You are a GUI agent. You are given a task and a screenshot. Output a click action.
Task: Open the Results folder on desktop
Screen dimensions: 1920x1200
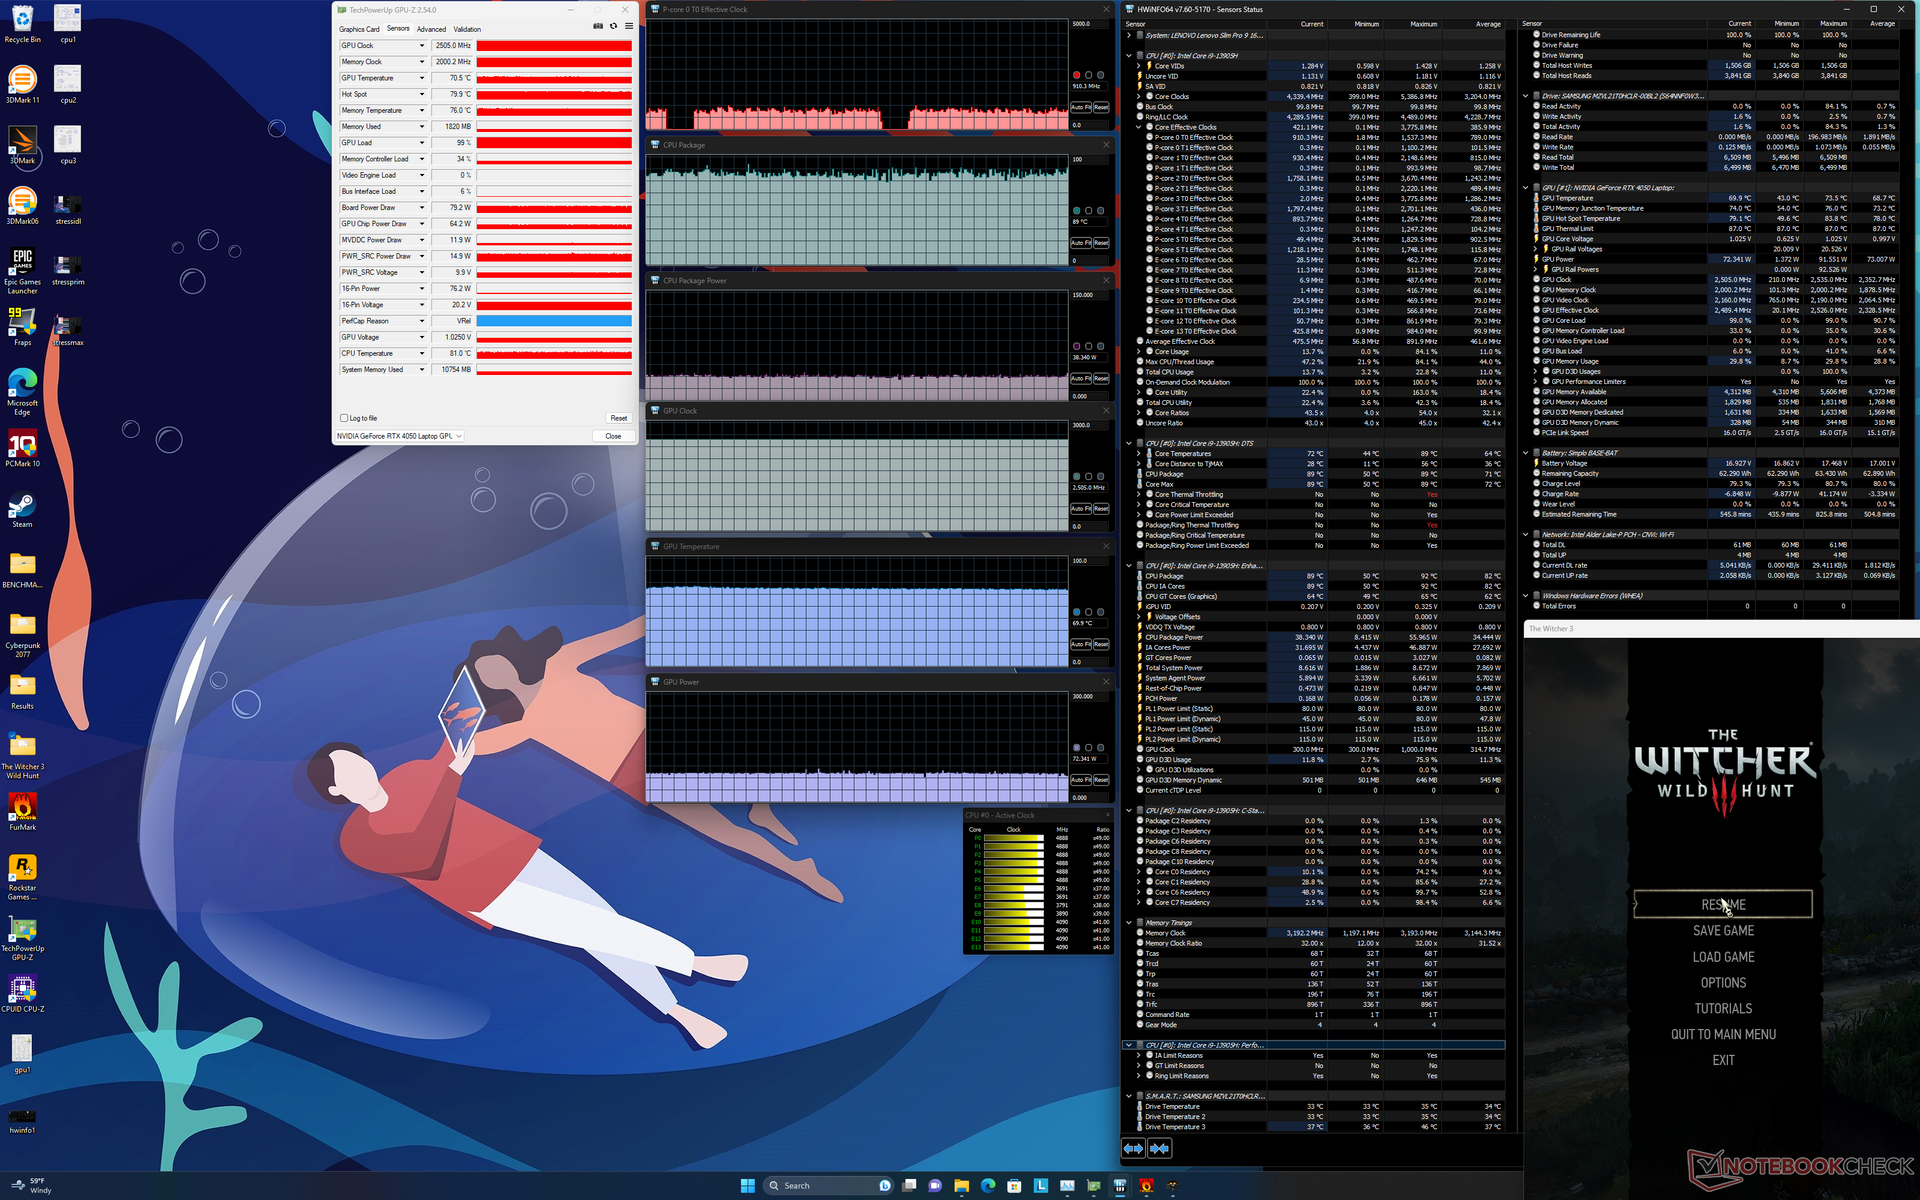pyautogui.click(x=22, y=691)
